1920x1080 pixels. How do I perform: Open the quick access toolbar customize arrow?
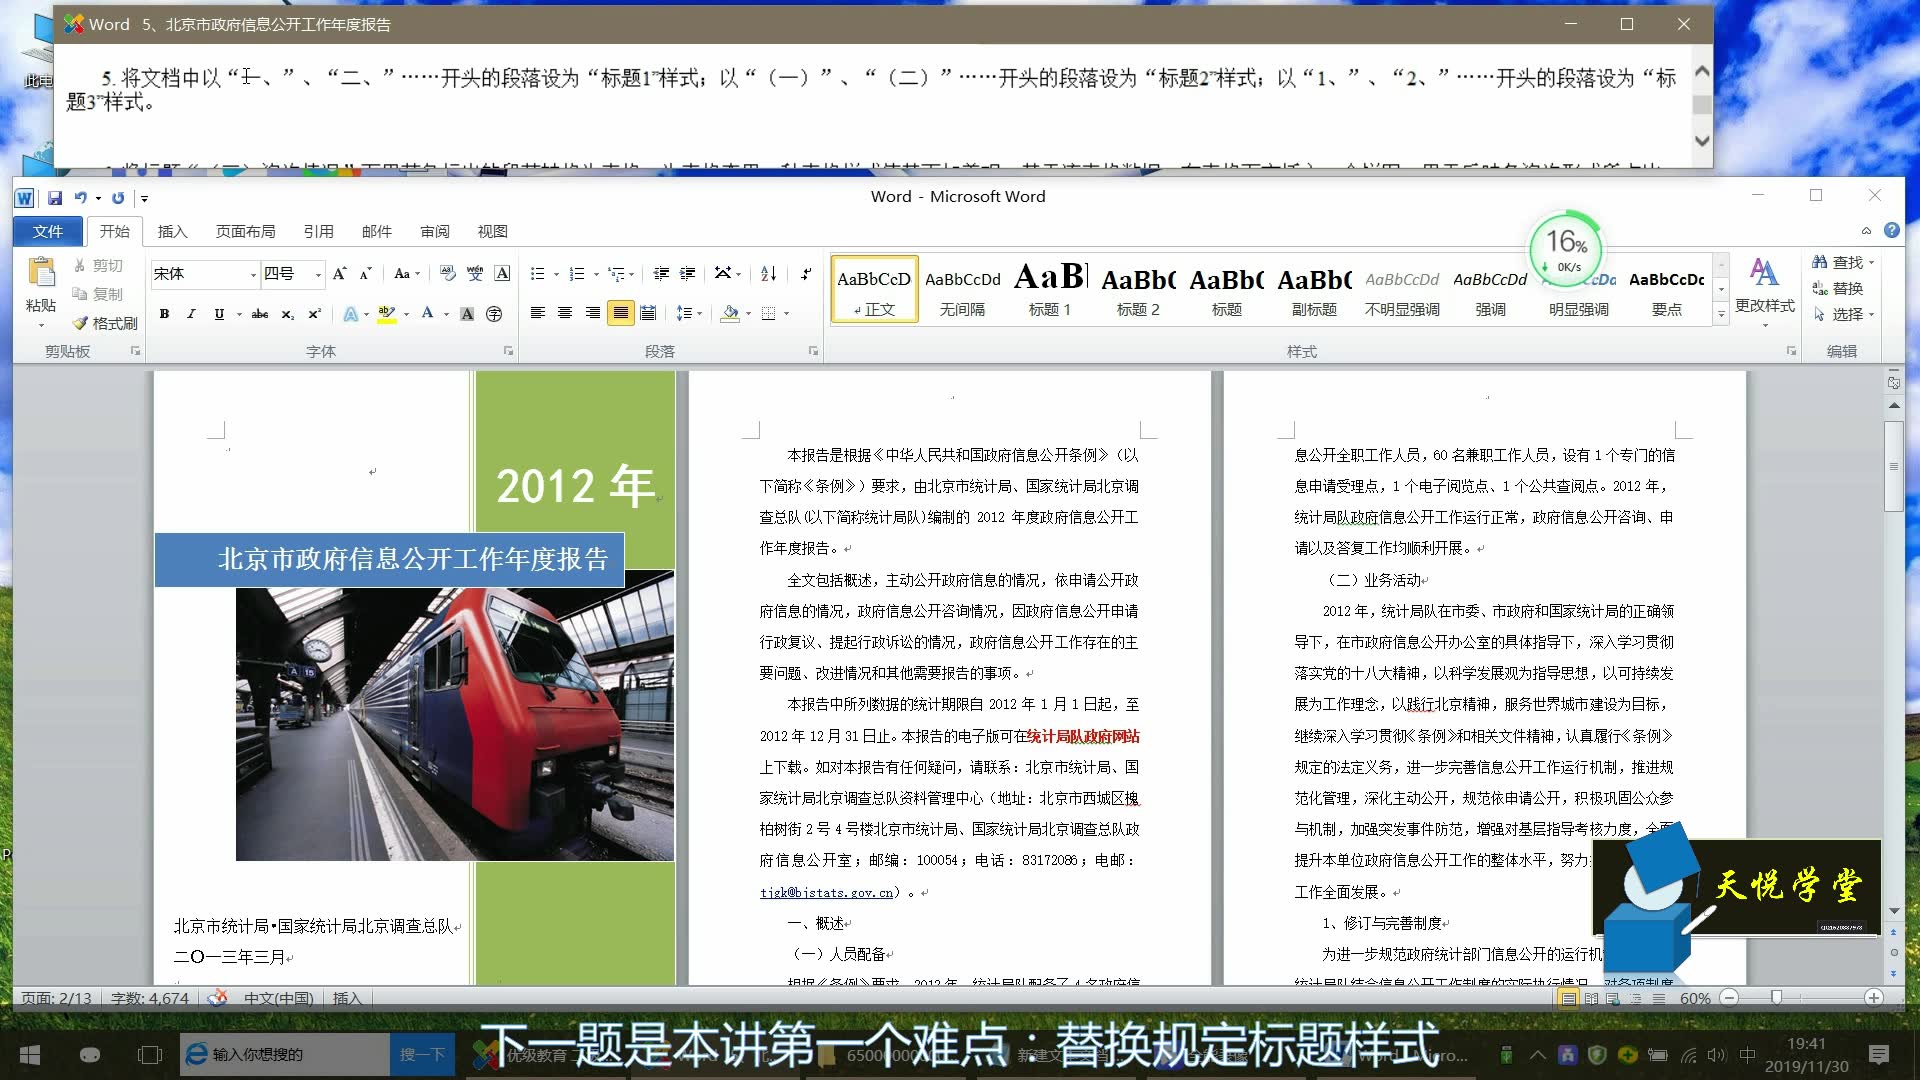(x=144, y=199)
